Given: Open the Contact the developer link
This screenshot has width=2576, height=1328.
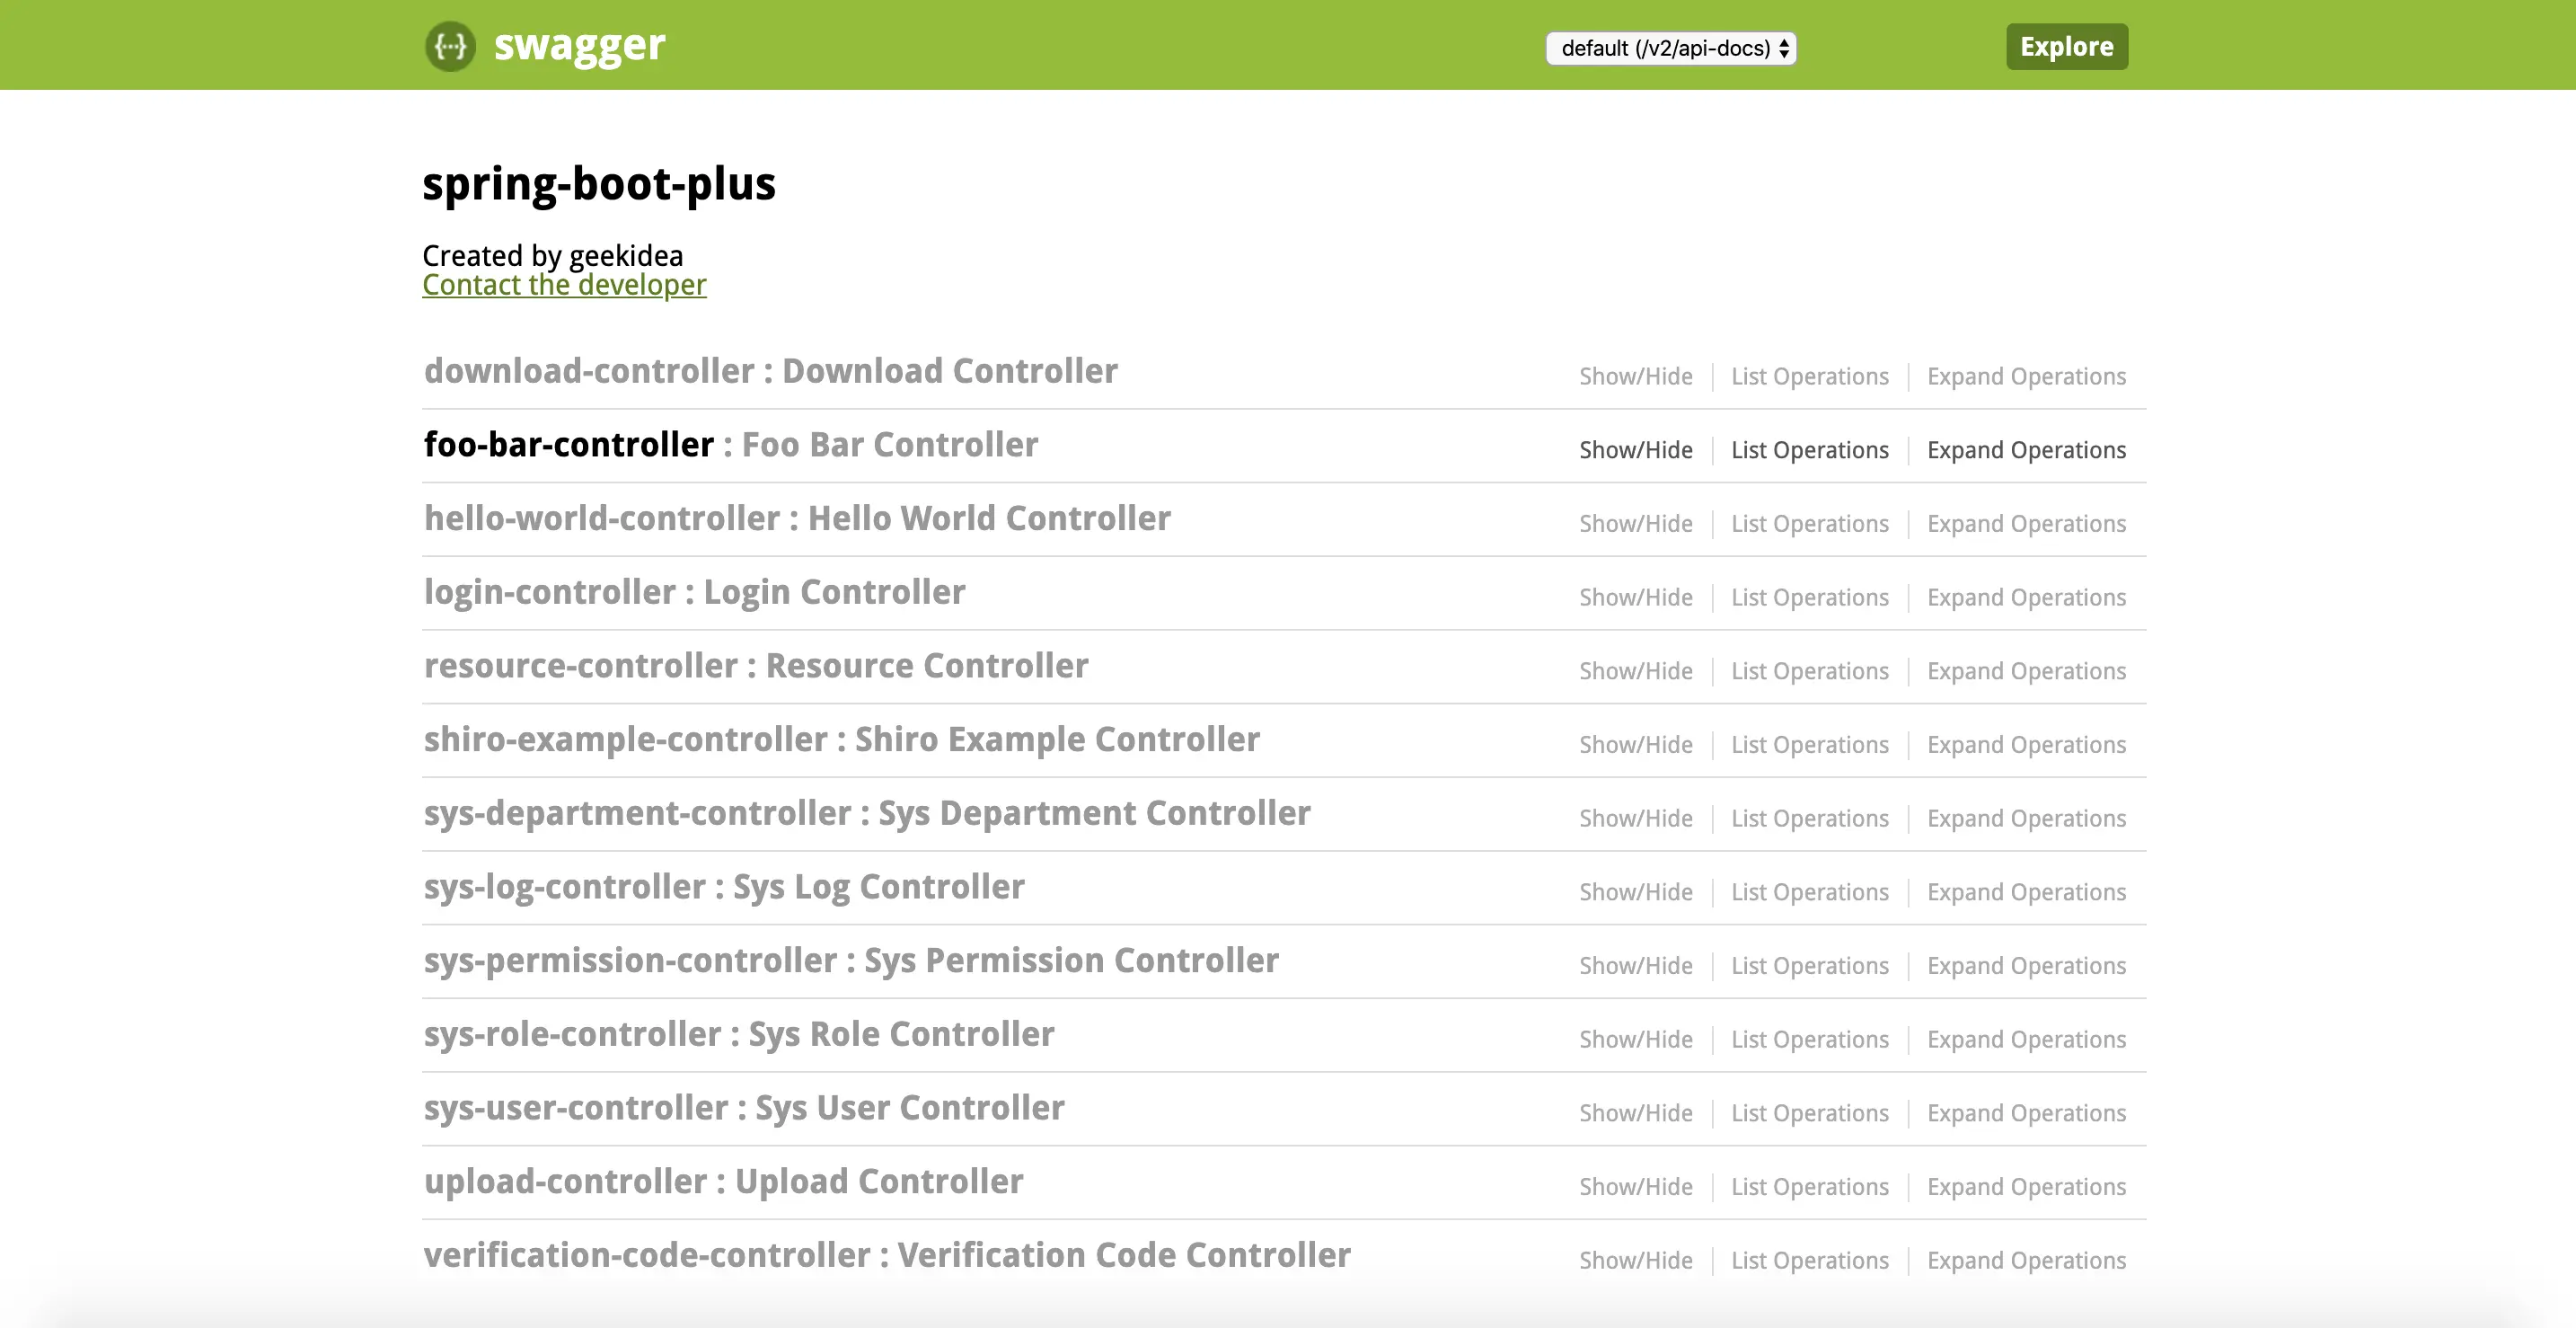Looking at the screenshot, I should click(x=564, y=285).
